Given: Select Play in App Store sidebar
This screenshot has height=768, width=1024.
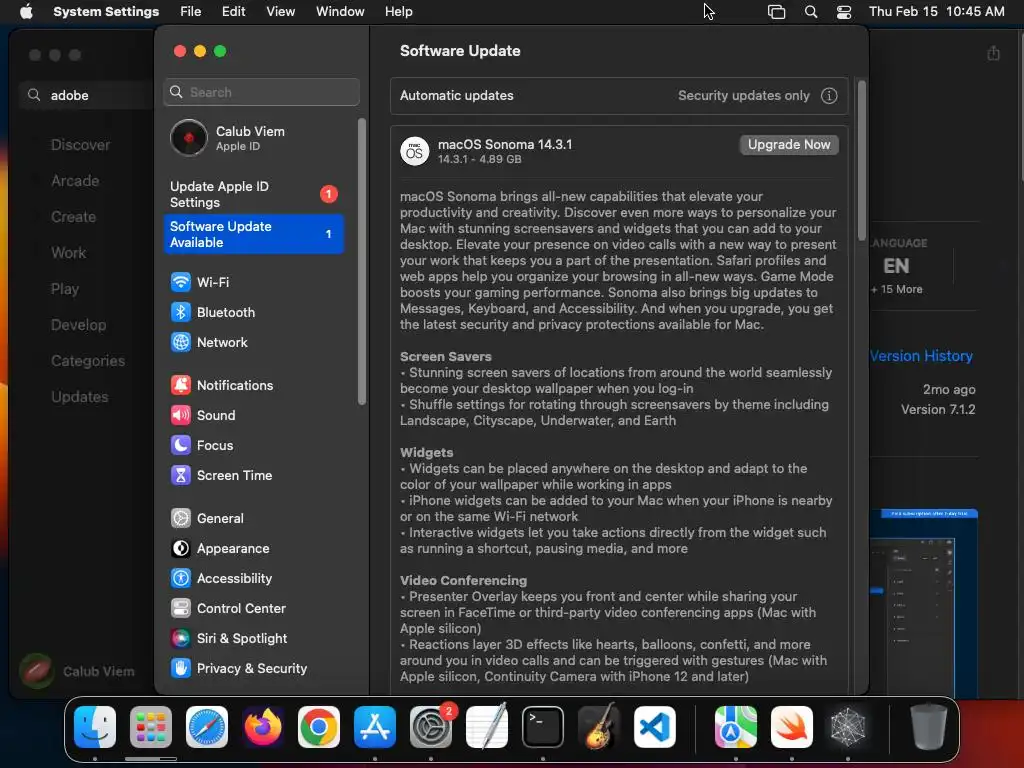Looking at the screenshot, I should click(65, 289).
